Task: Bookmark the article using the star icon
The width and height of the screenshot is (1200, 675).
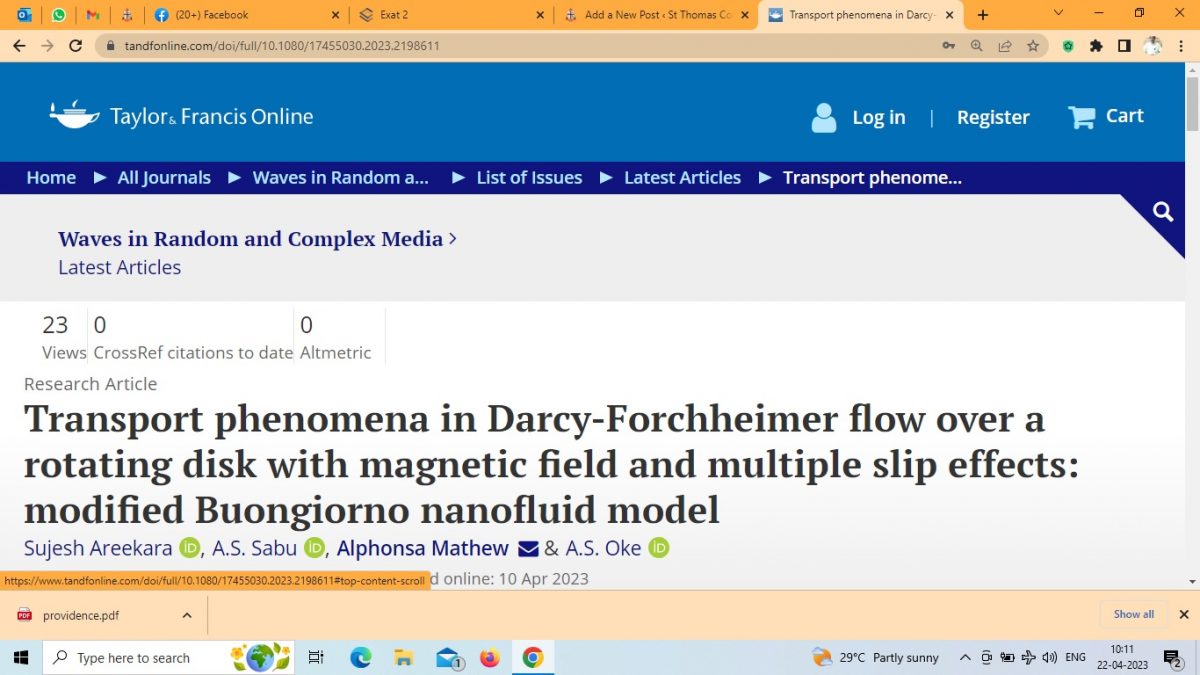Action: click(1034, 45)
